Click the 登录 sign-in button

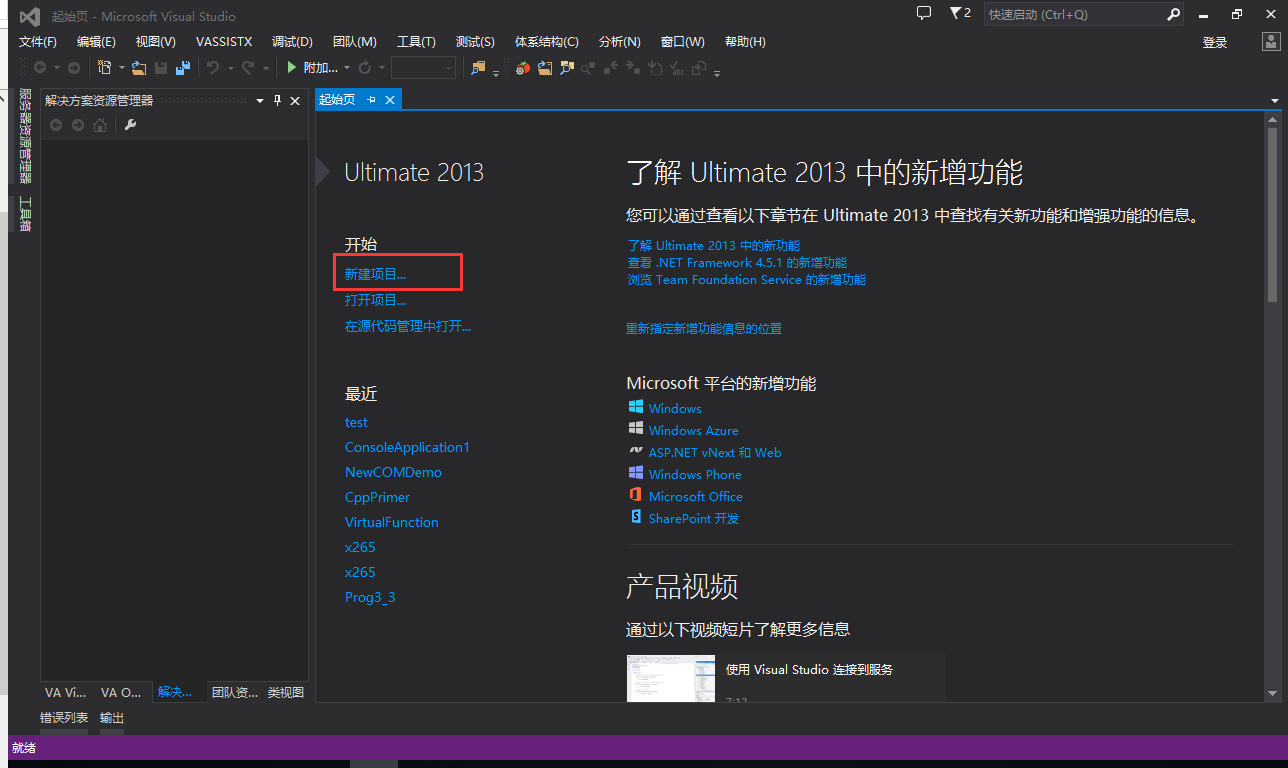(x=1215, y=42)
